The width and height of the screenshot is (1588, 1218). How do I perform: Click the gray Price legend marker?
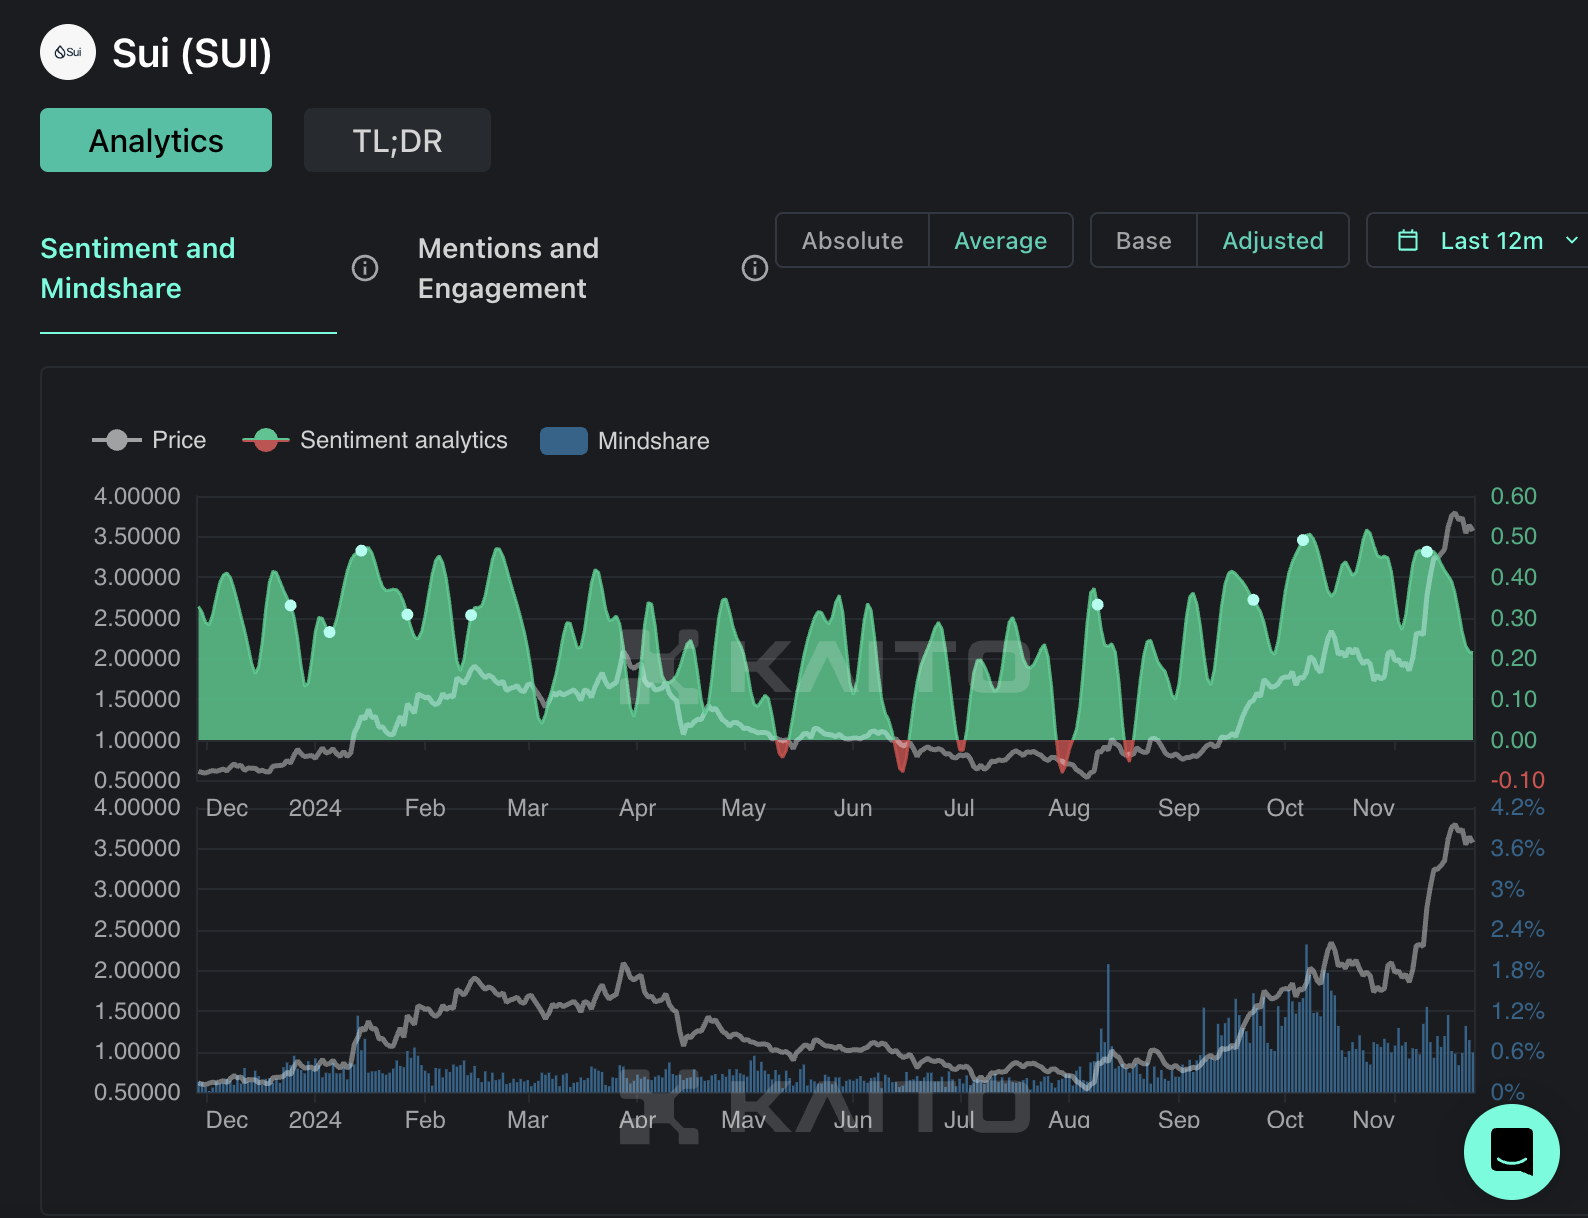(117, 440)
